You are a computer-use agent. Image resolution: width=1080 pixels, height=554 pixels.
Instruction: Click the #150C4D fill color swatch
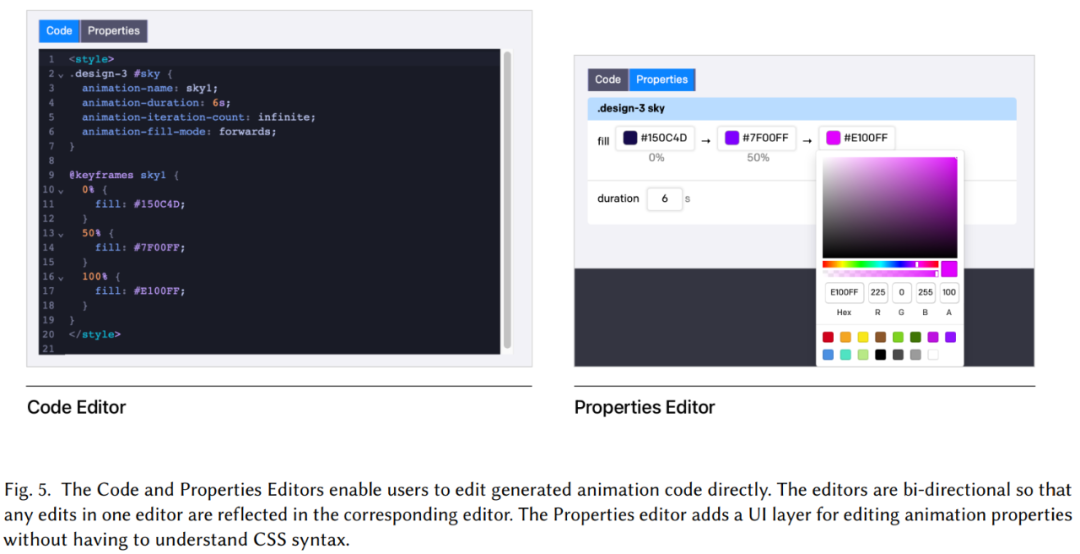(630, 138)
